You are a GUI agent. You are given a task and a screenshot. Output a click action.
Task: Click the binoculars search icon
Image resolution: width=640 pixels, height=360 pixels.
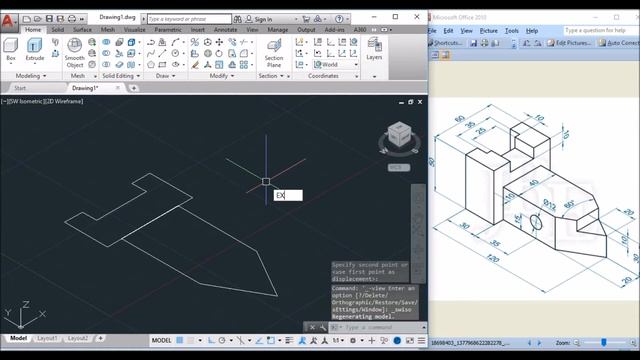pos(237,19)
